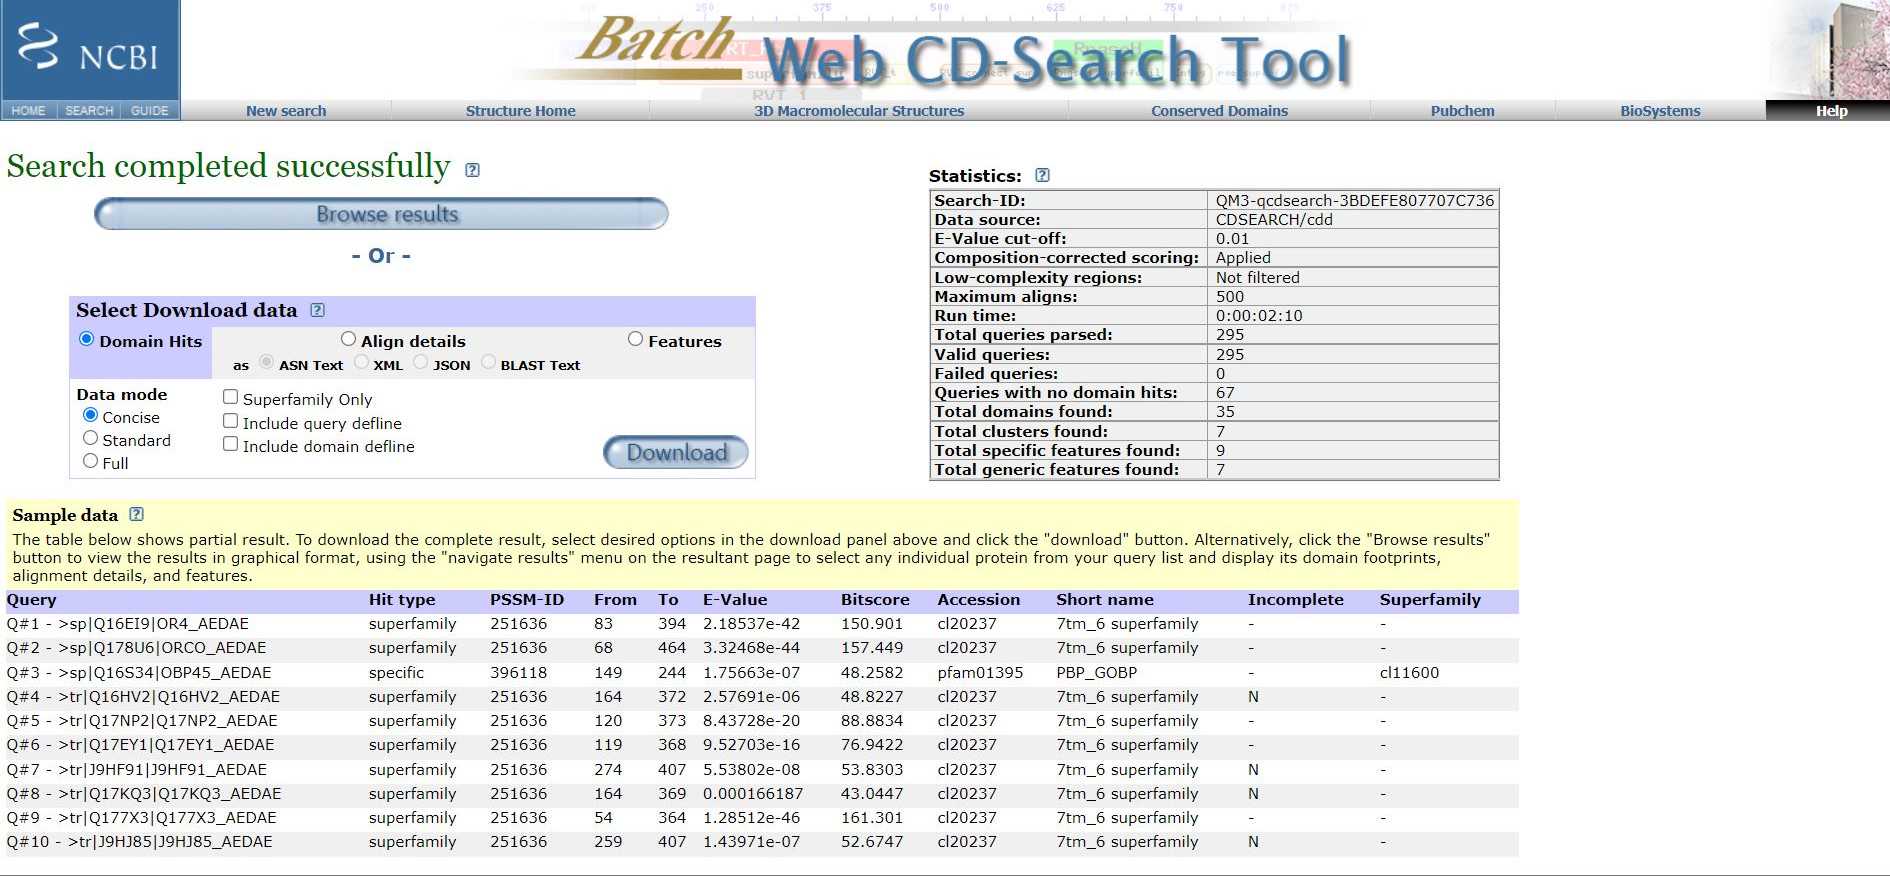Click the Superfamily column header
Viewport: 1890px width, 876px height.
coord(1429,600)
